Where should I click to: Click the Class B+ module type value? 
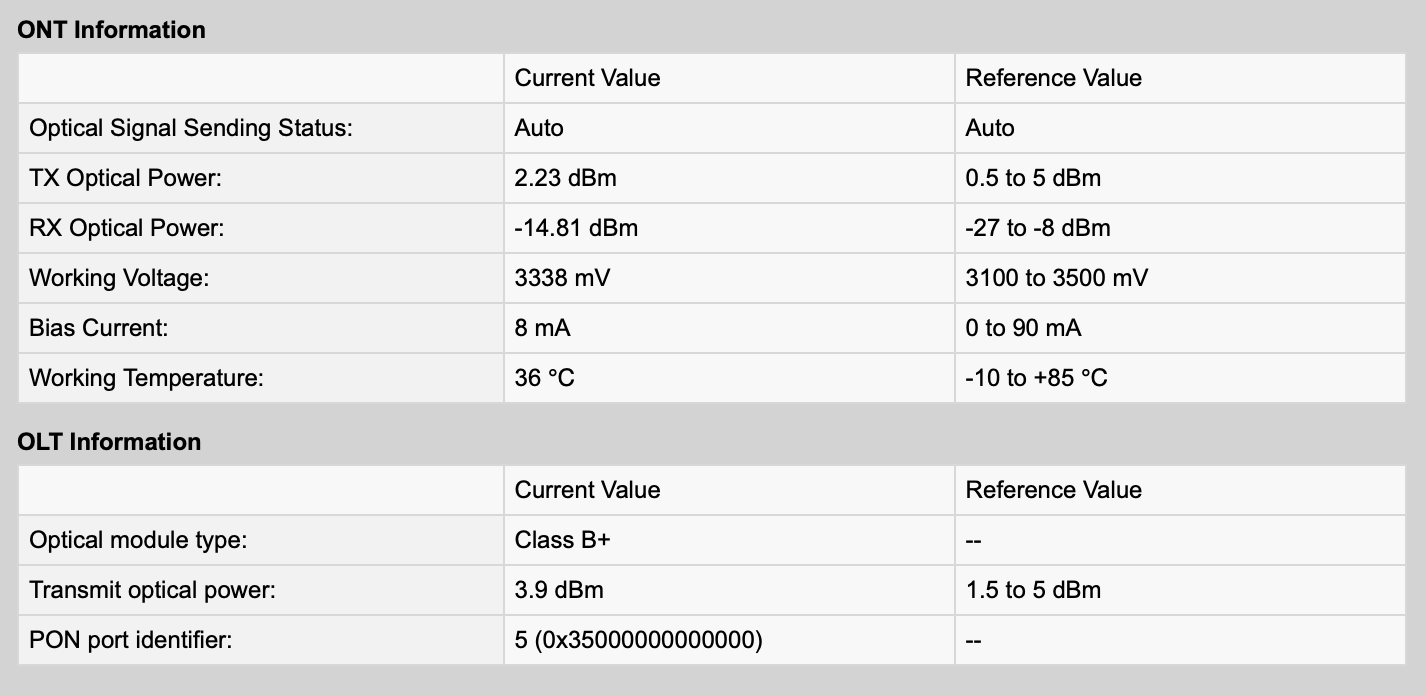pyautogui.click(x=562, y=540)
